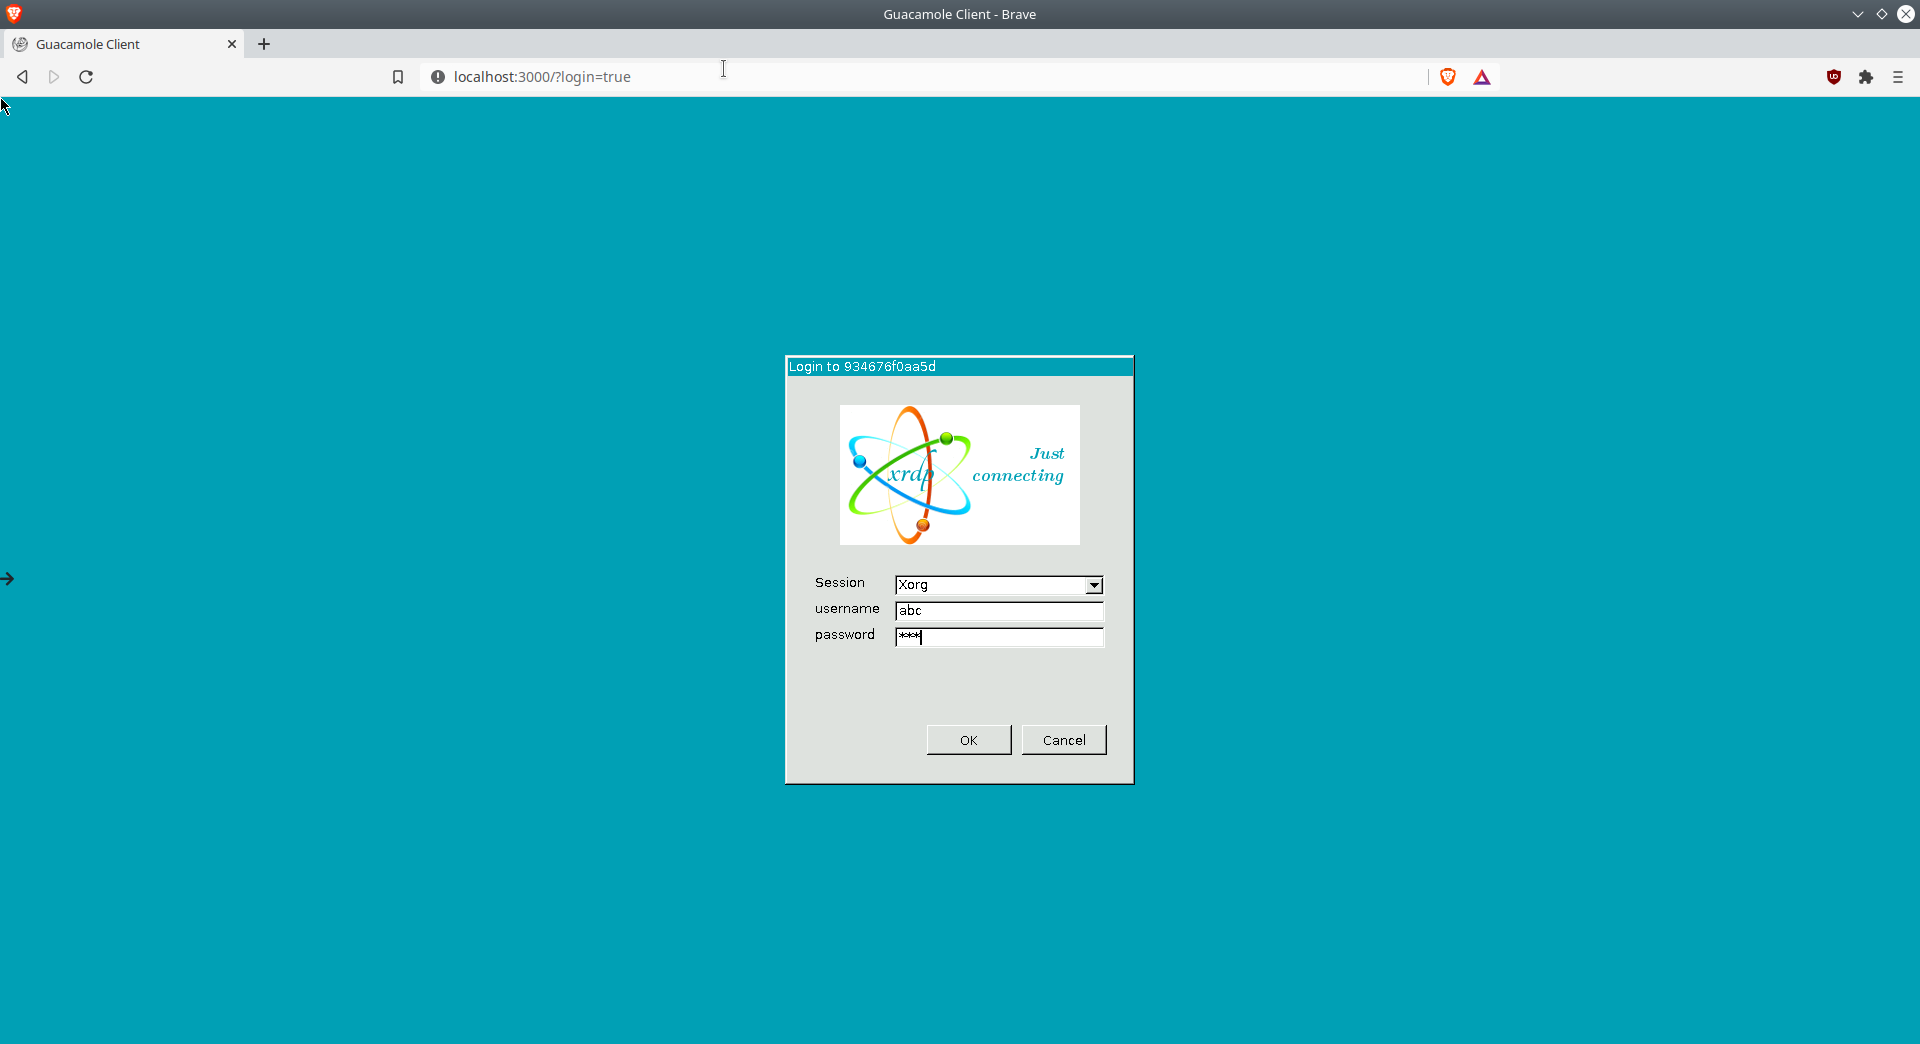Click into the password field

(999, 637)
